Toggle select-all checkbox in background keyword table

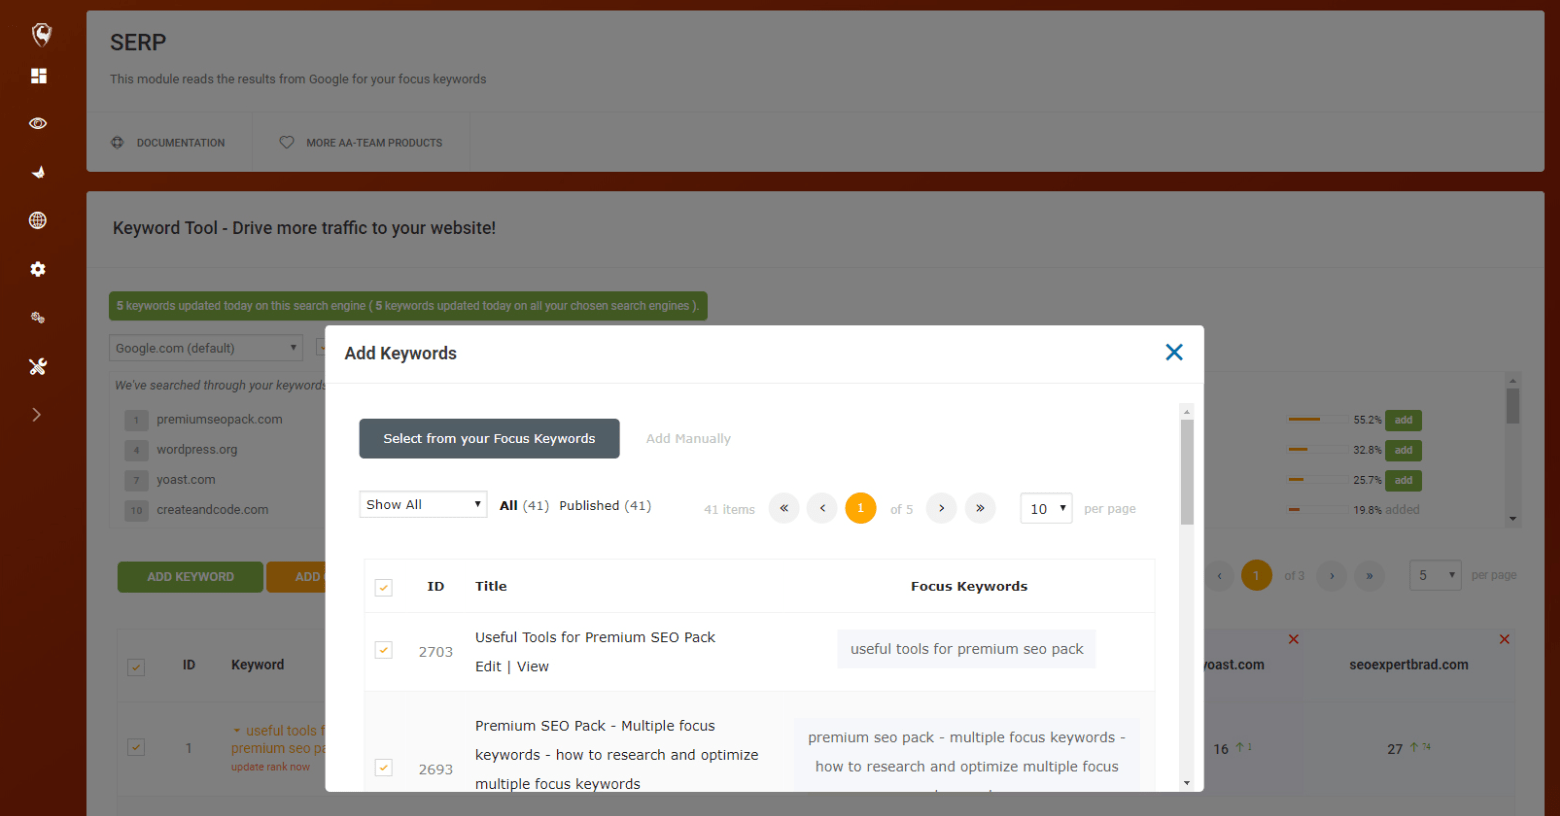(136, 667)
